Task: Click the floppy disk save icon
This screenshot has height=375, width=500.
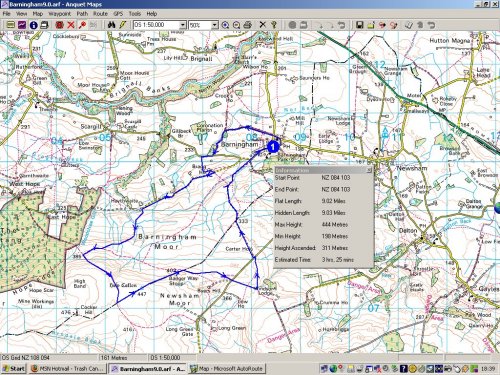Action: [359, 25]
